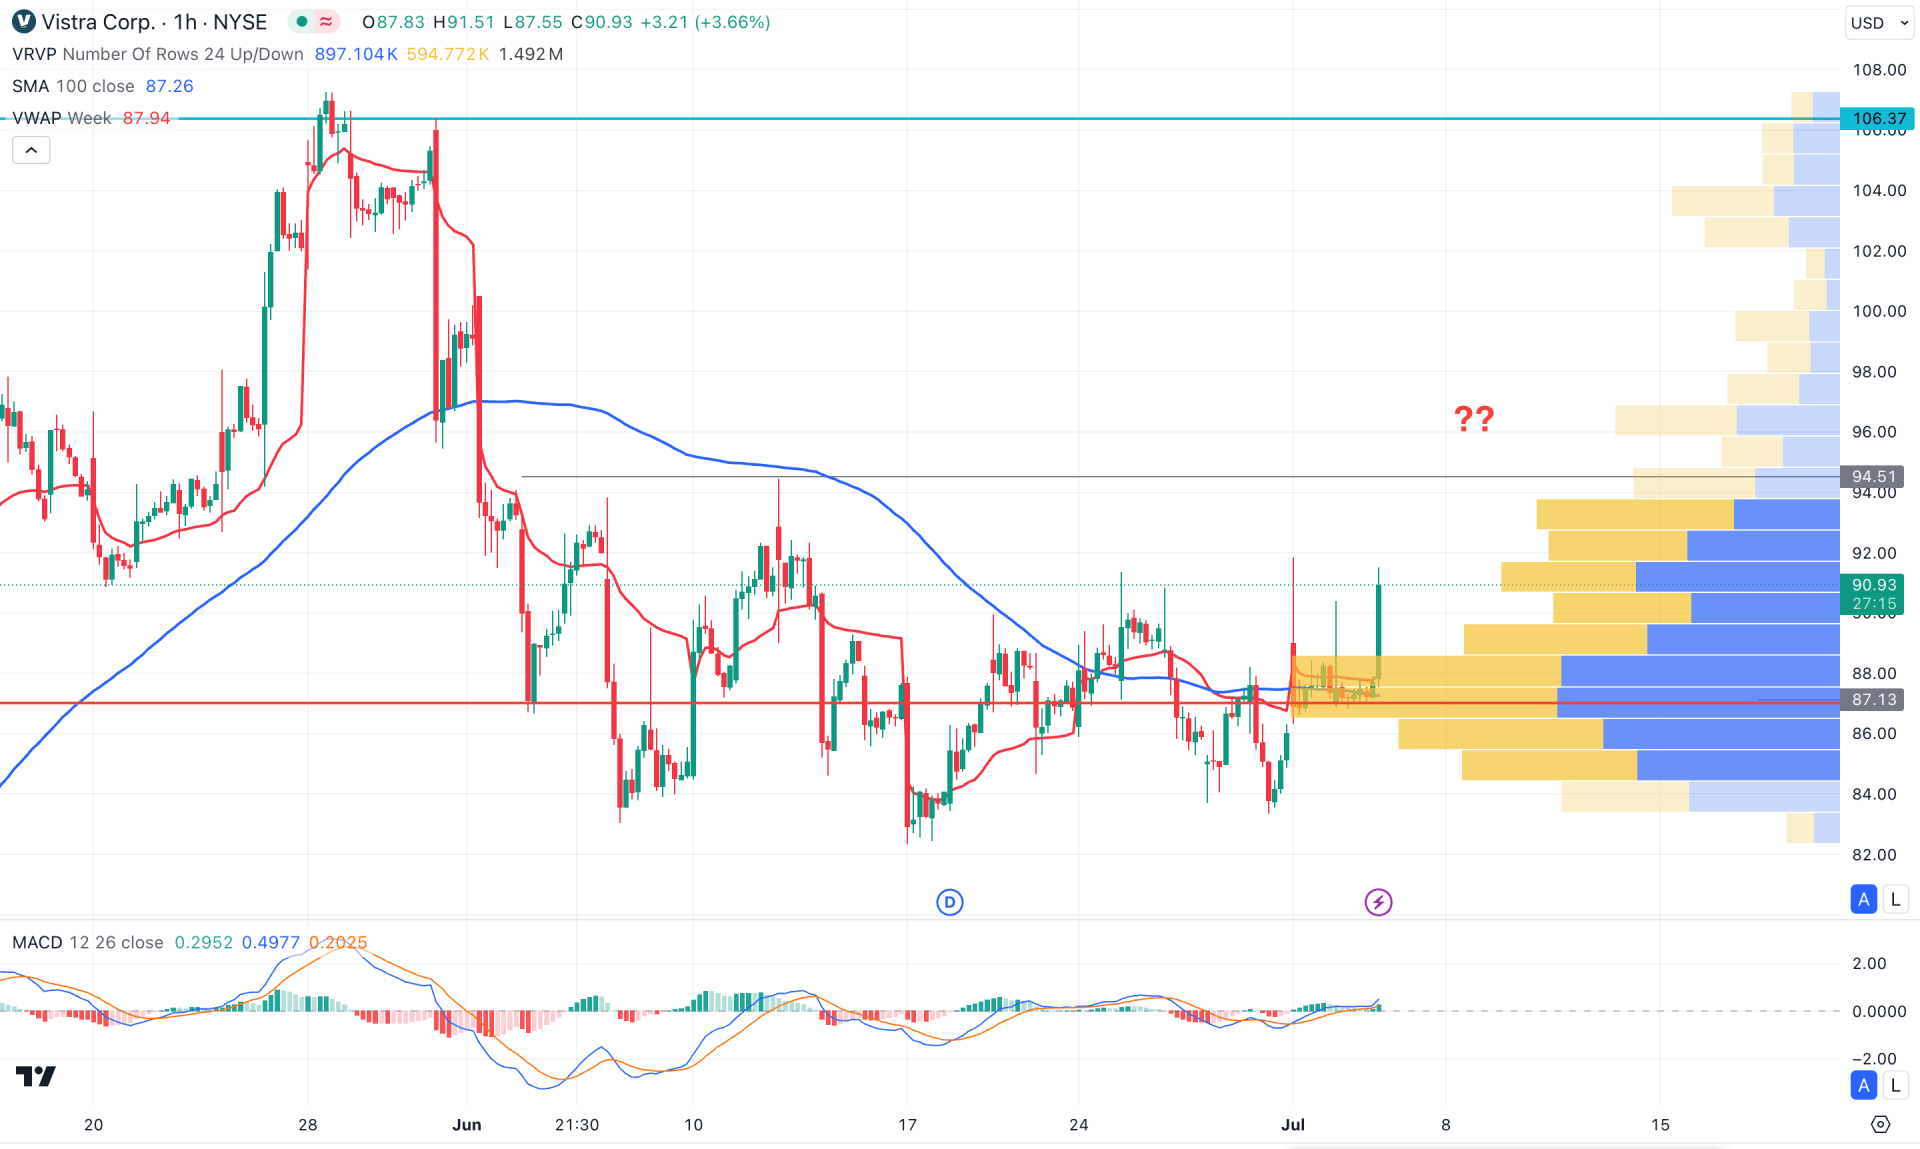Select the MACD 12 26 close legend
Viewport: 1920px width, 1149px height.
pos(88,942)
